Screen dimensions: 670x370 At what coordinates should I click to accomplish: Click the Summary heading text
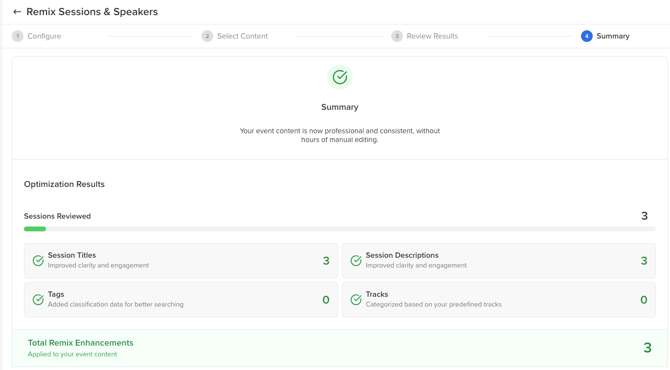pyautogui.click(x=340, y=107)
